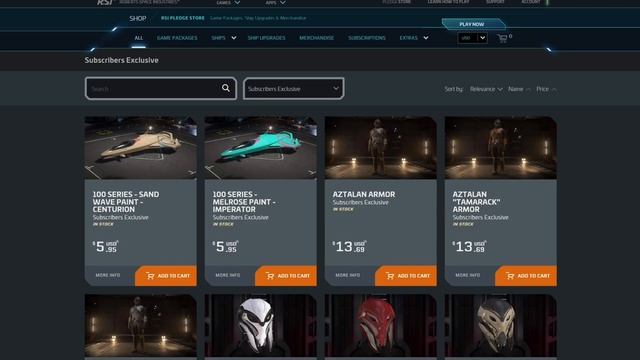The image size is (640, 360).
Task: Add Melrose Paint Imperator to cart
Action: tap(286, 276)
